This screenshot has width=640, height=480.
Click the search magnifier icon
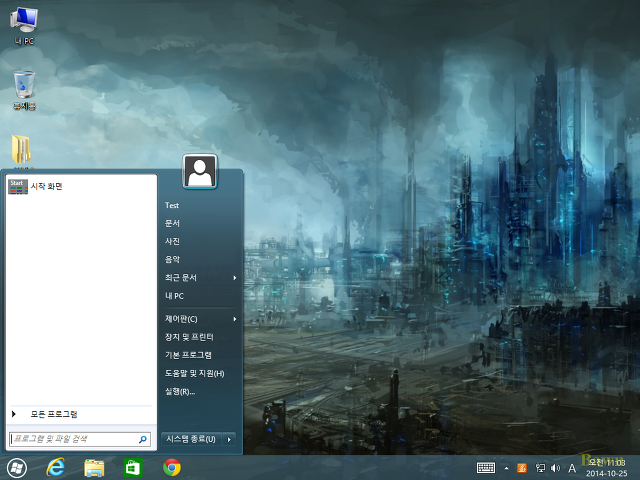[x=143, y=440]
